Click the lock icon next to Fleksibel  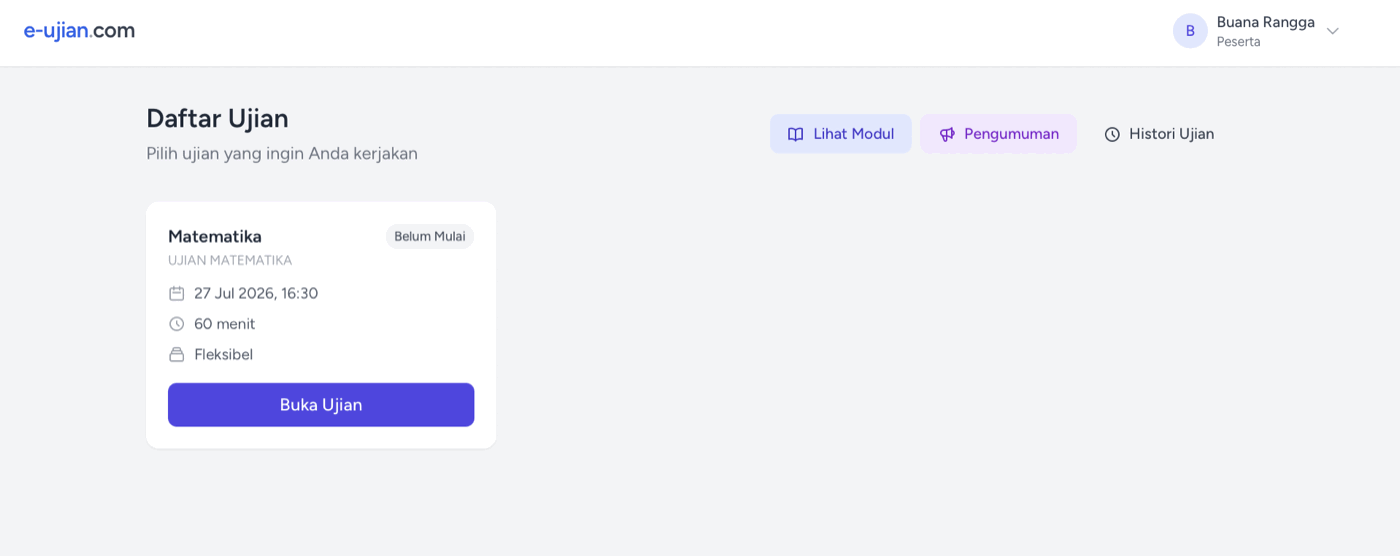(177, 354)
